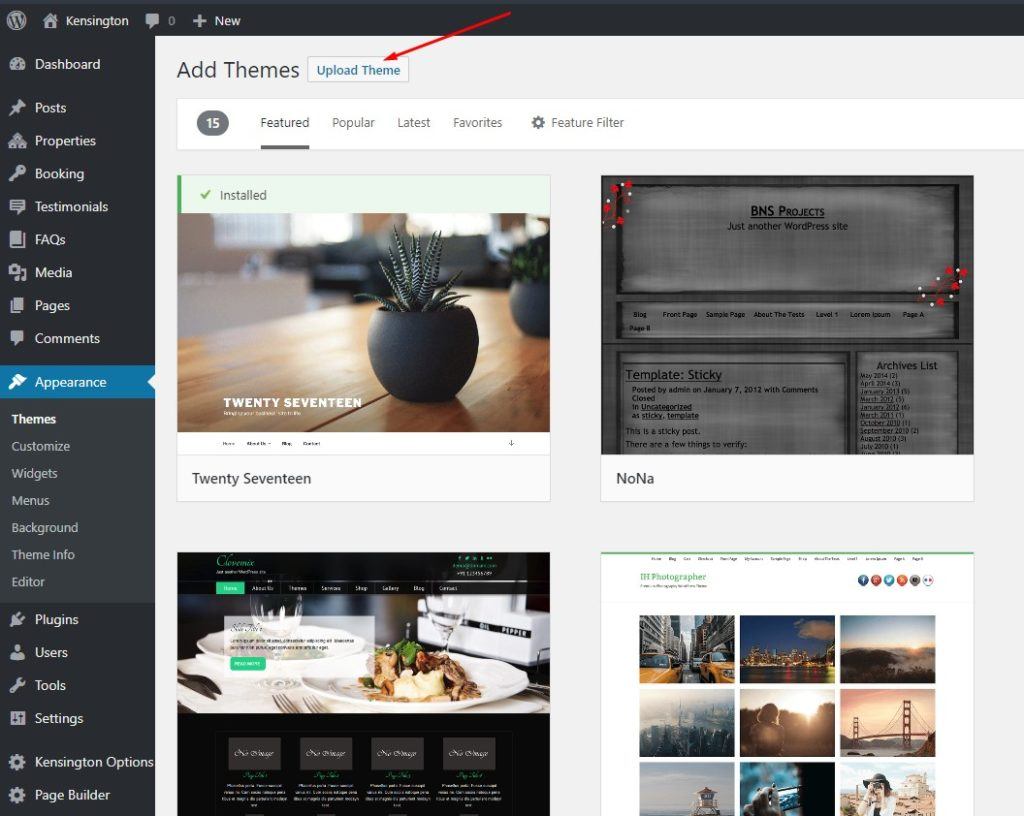Click the Plugins plug icon

tap(18, 619)
